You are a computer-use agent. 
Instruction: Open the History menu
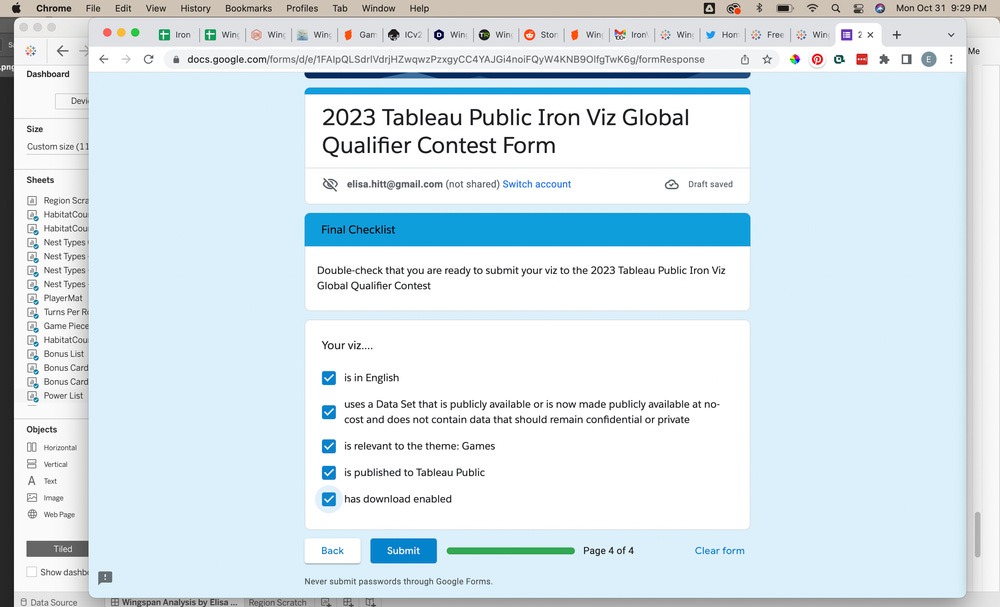[x=195, y=8]
